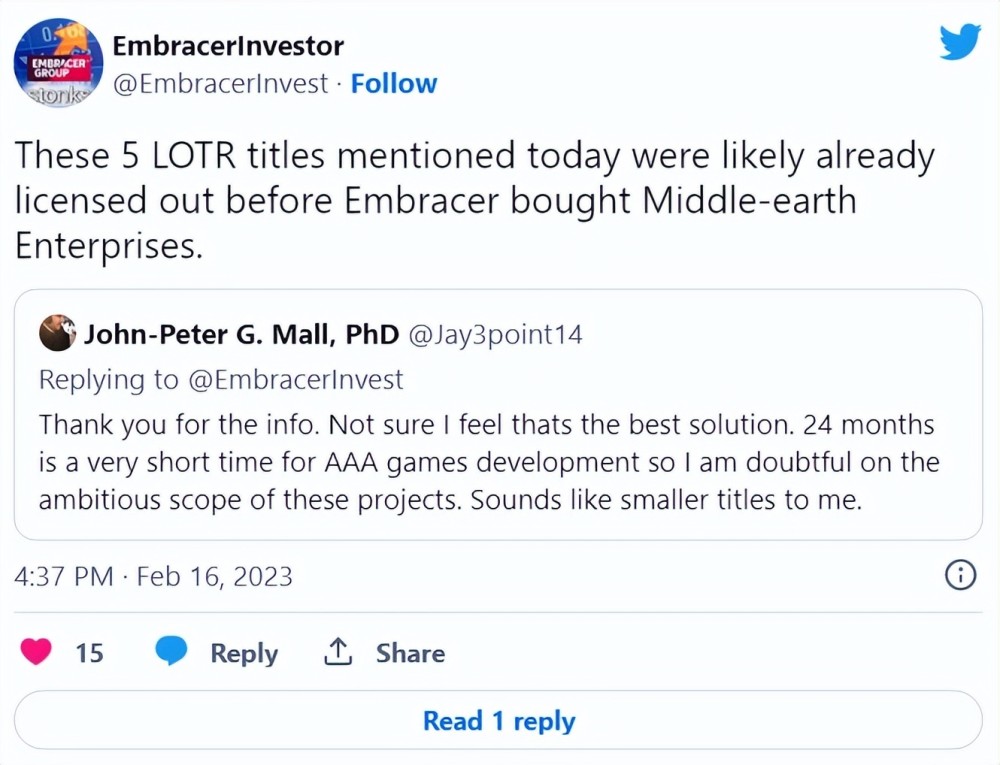Image resolution: width=1000 pixels, height=765 pixels.
Task: Open the tweet info circle icon
Action: (x=960, y=575)
